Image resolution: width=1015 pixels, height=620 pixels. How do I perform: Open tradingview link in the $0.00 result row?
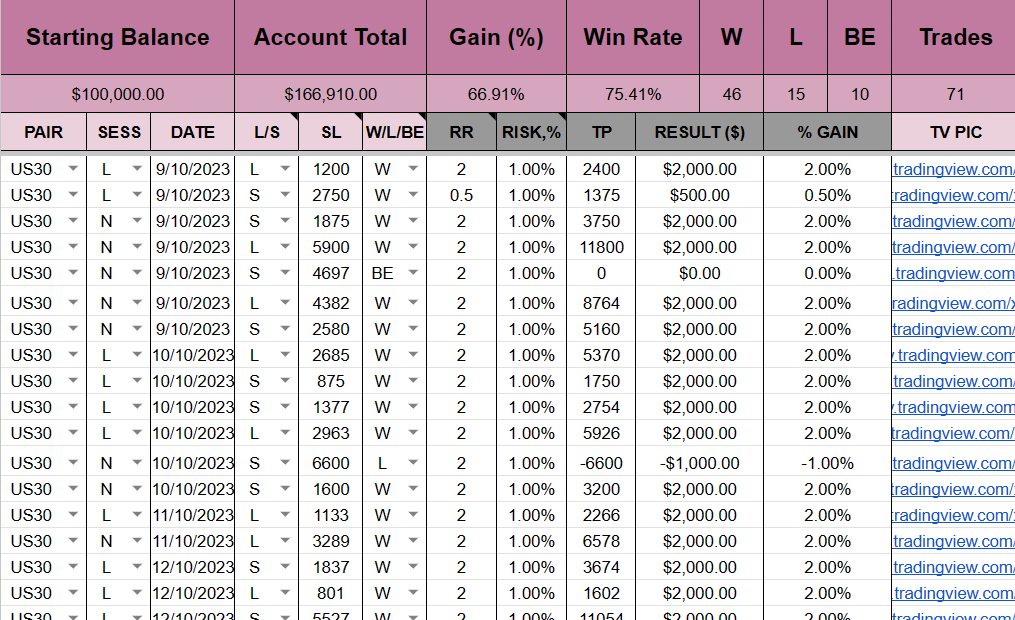[x=954, y=273]
